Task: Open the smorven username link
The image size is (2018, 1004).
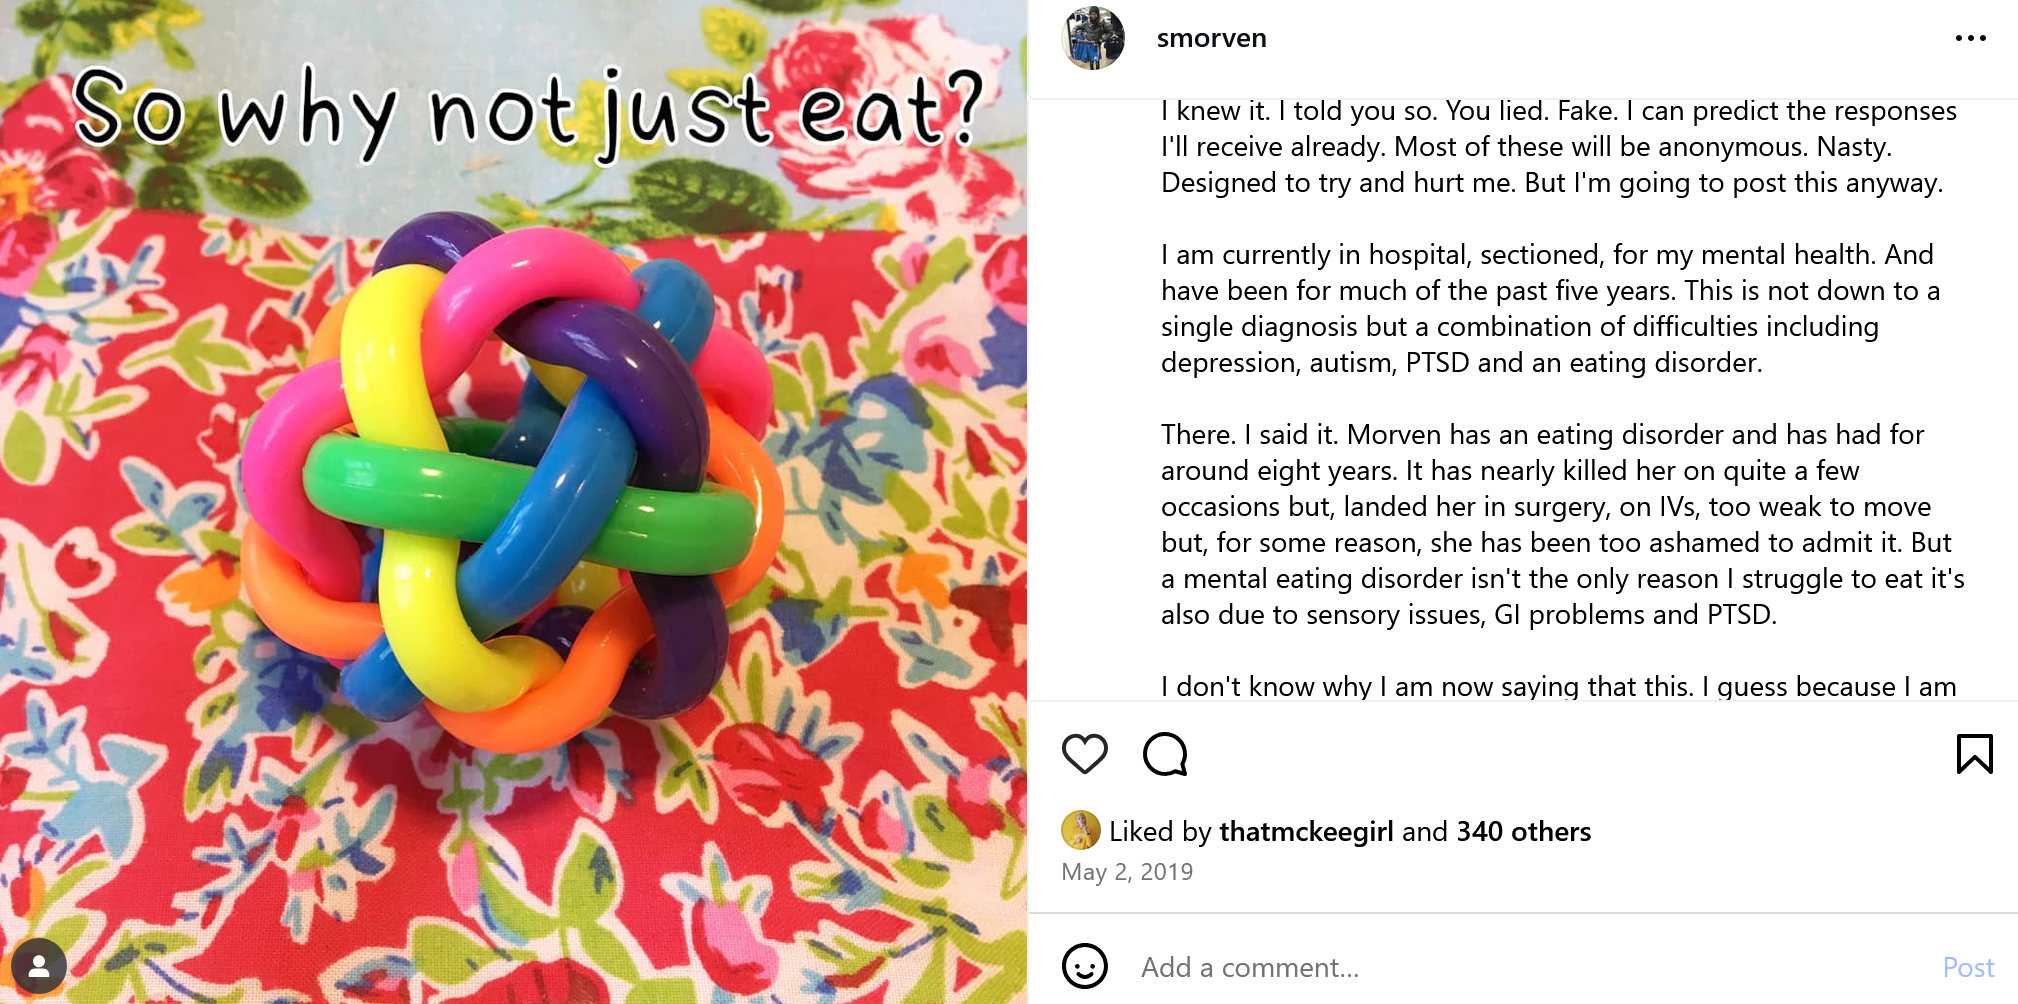Action: 1211,38
